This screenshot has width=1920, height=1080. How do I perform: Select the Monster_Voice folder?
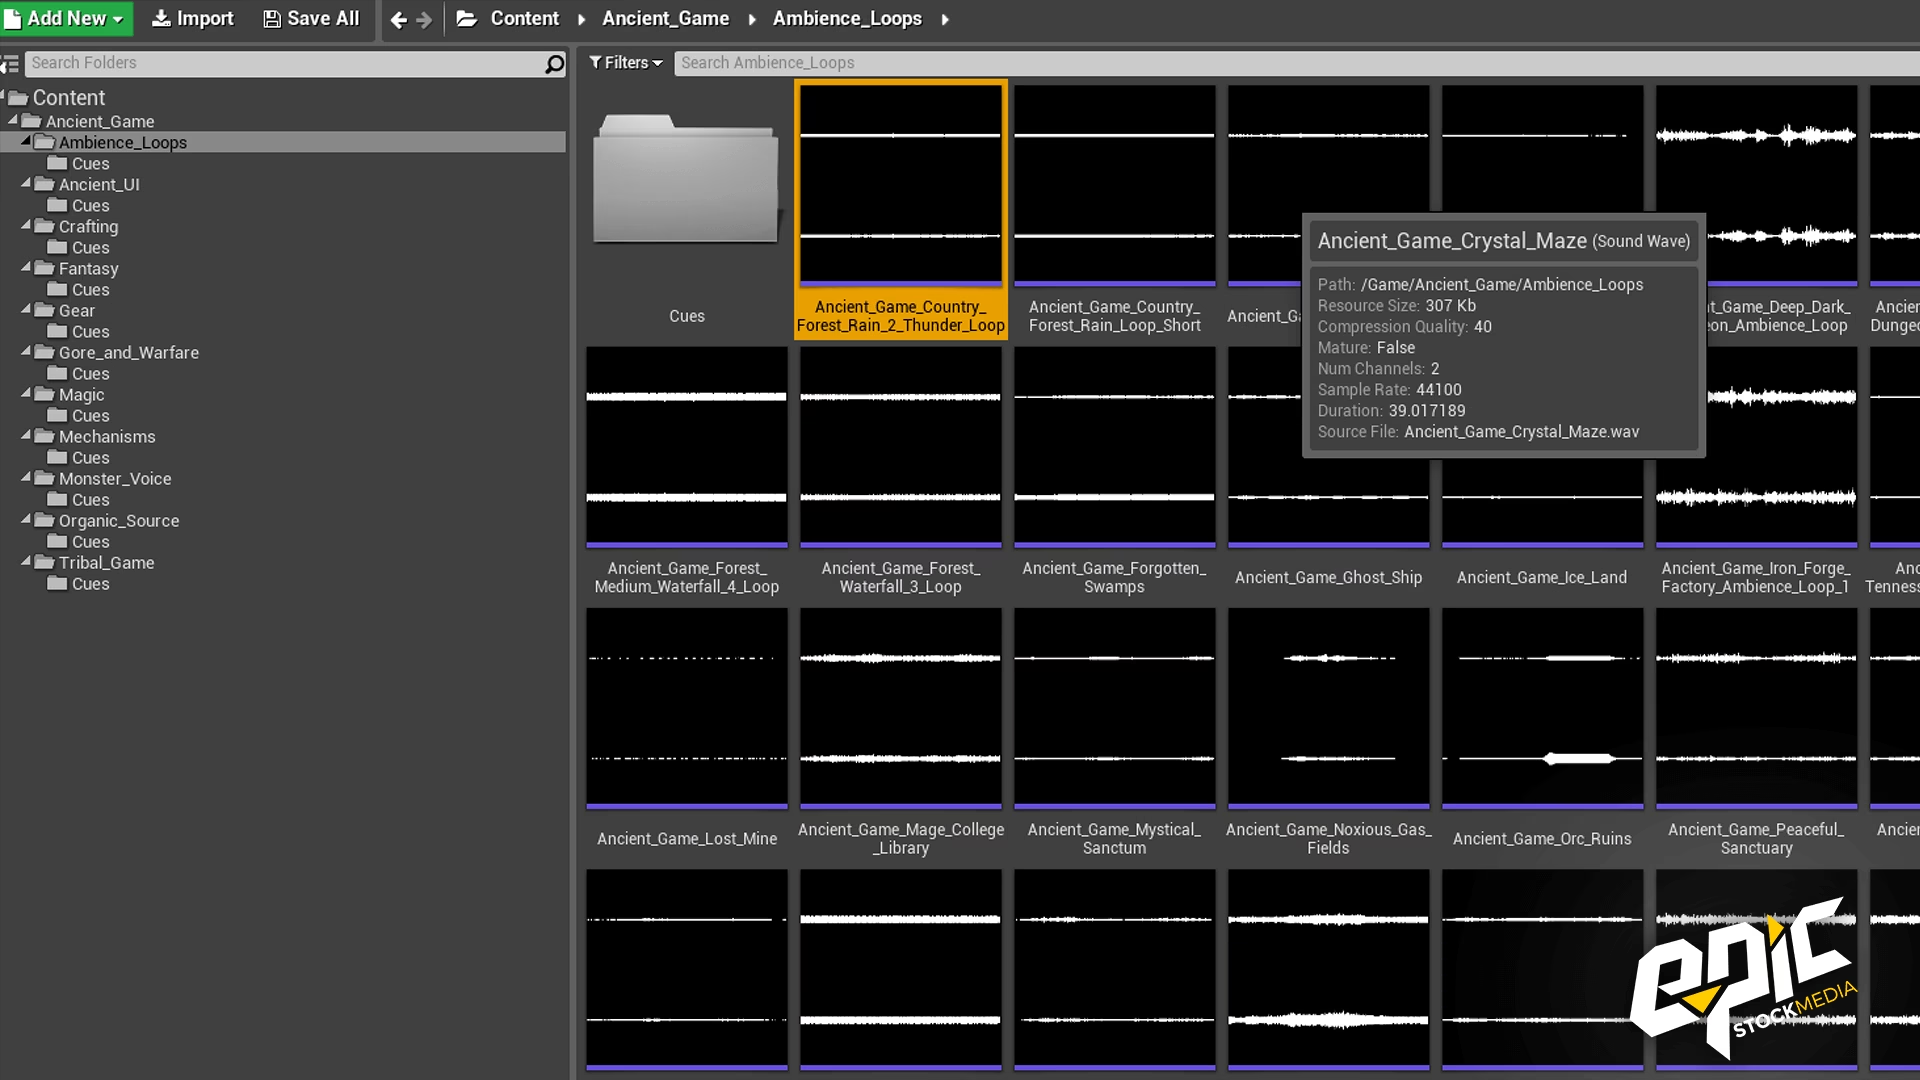pos(114,479)
